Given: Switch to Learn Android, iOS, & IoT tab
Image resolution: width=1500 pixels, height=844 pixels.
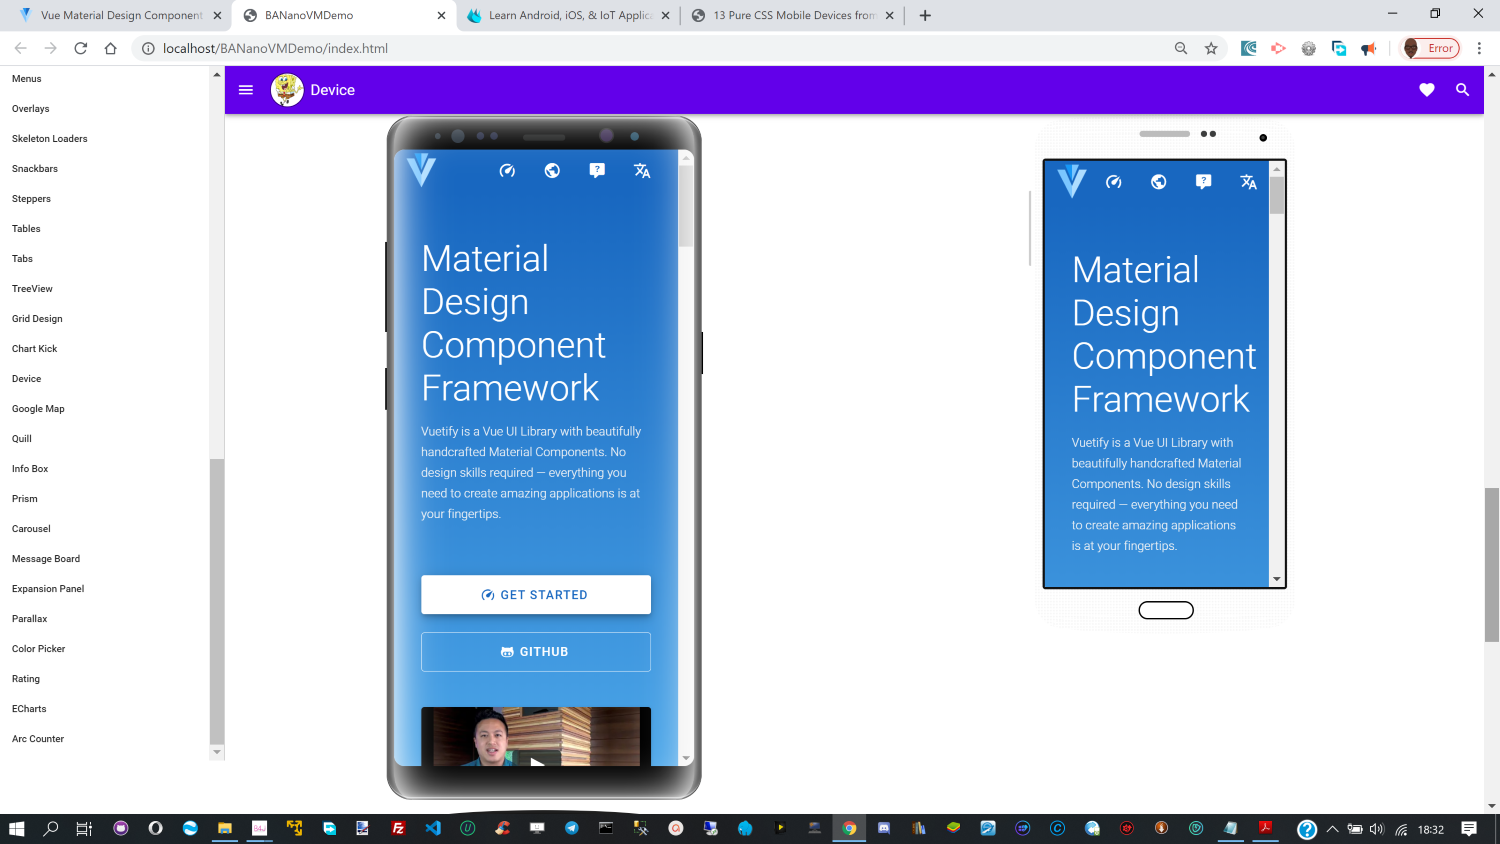Looking at the screenshot, I should [x=569, y=15].
